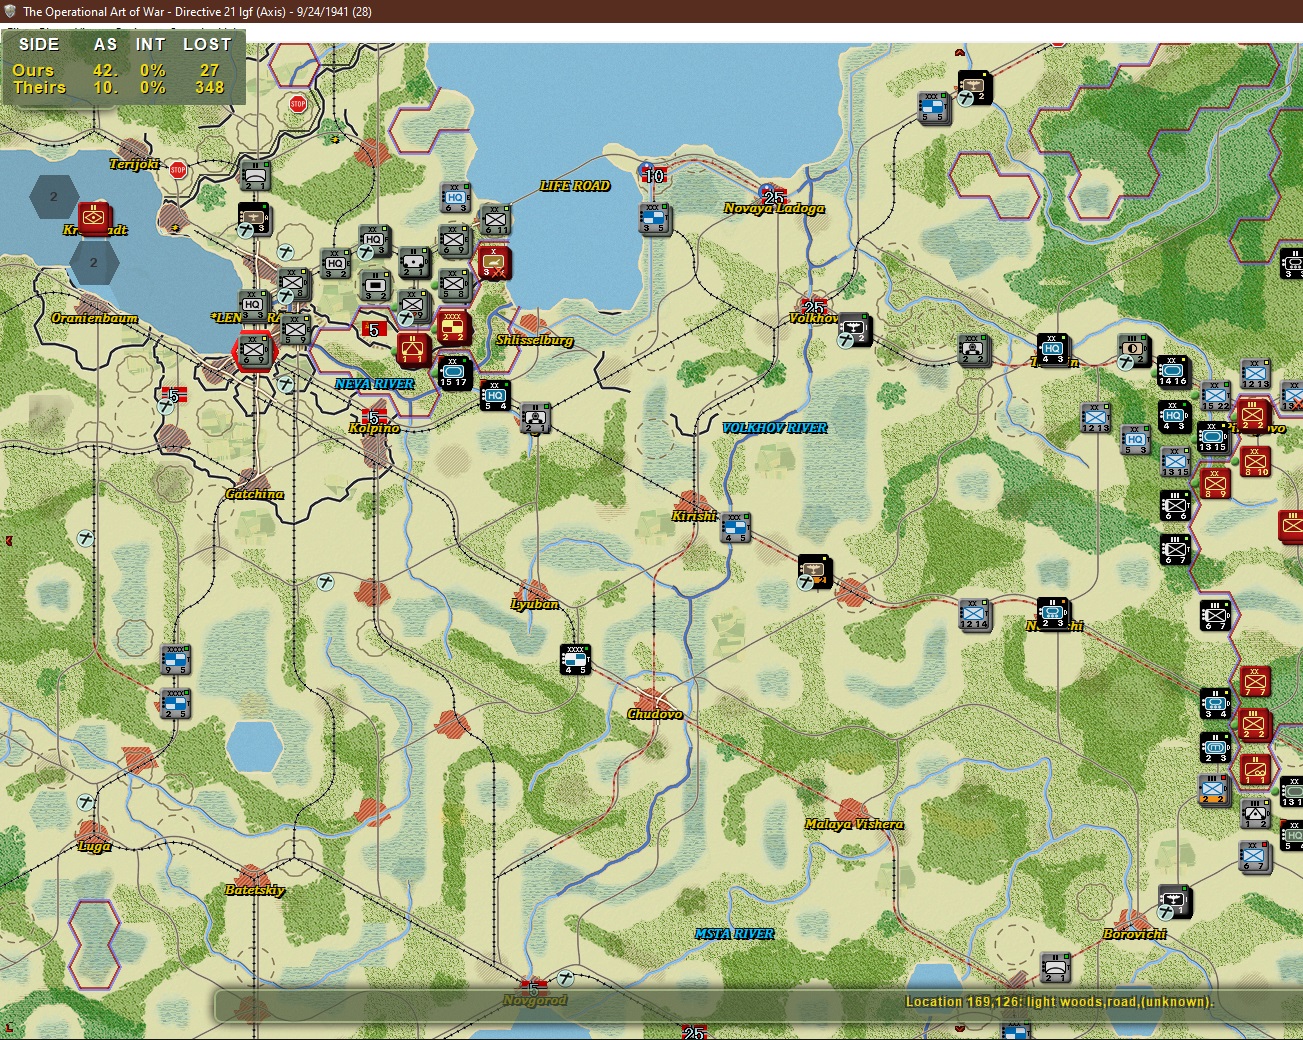
Task: Click the VOLKHOV RIVER map label
Action: [775, 427]
